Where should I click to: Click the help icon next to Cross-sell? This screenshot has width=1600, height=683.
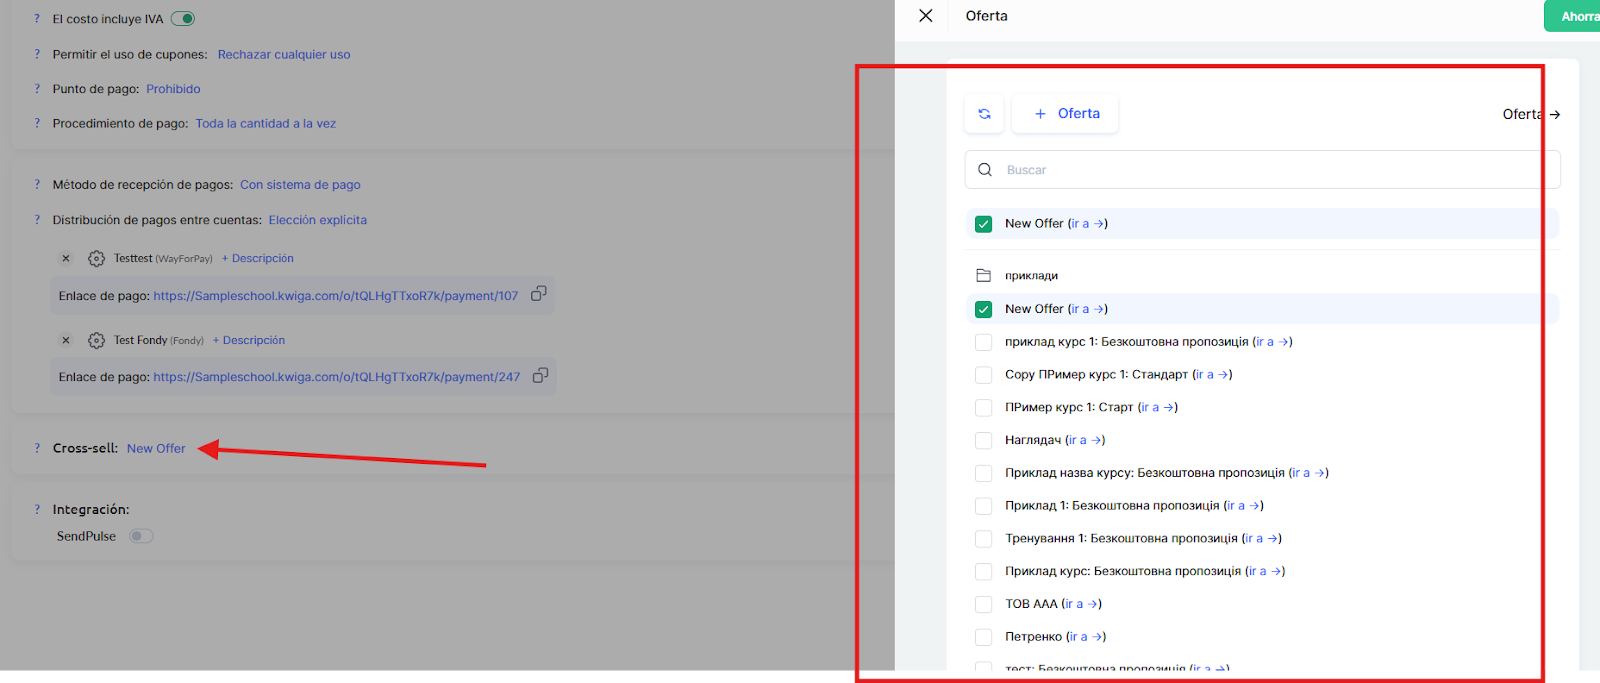click(37, 449)
